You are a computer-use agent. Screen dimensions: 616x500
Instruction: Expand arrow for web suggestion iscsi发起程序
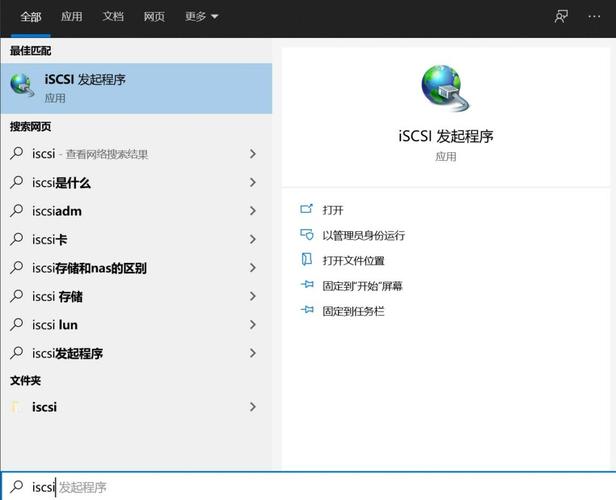tap(253, 353)
